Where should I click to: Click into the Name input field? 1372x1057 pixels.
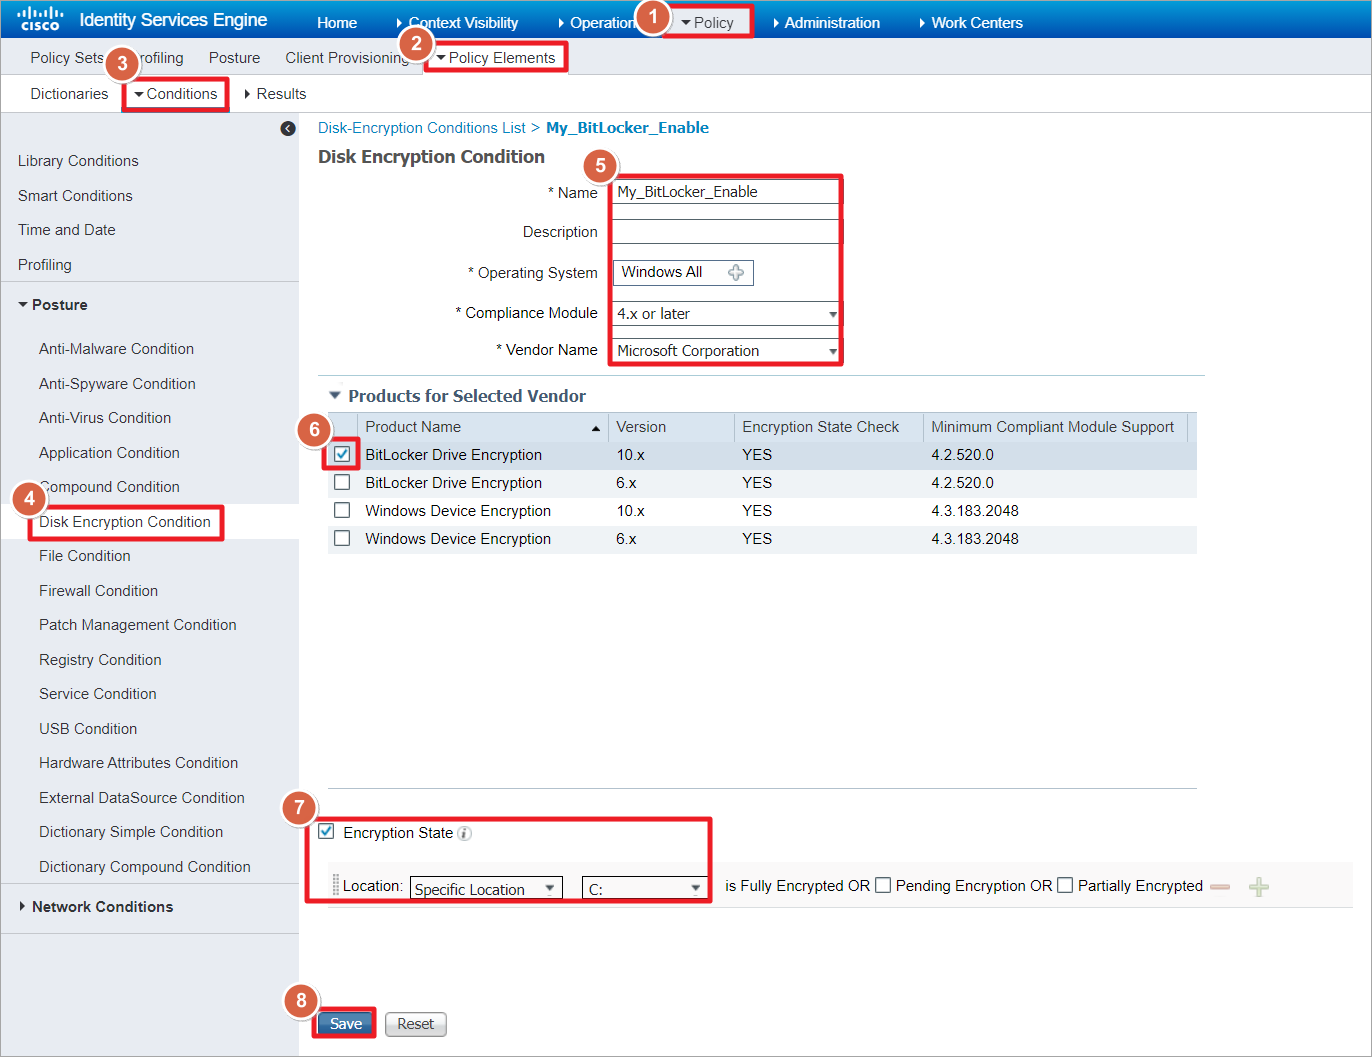coord(726,192)
